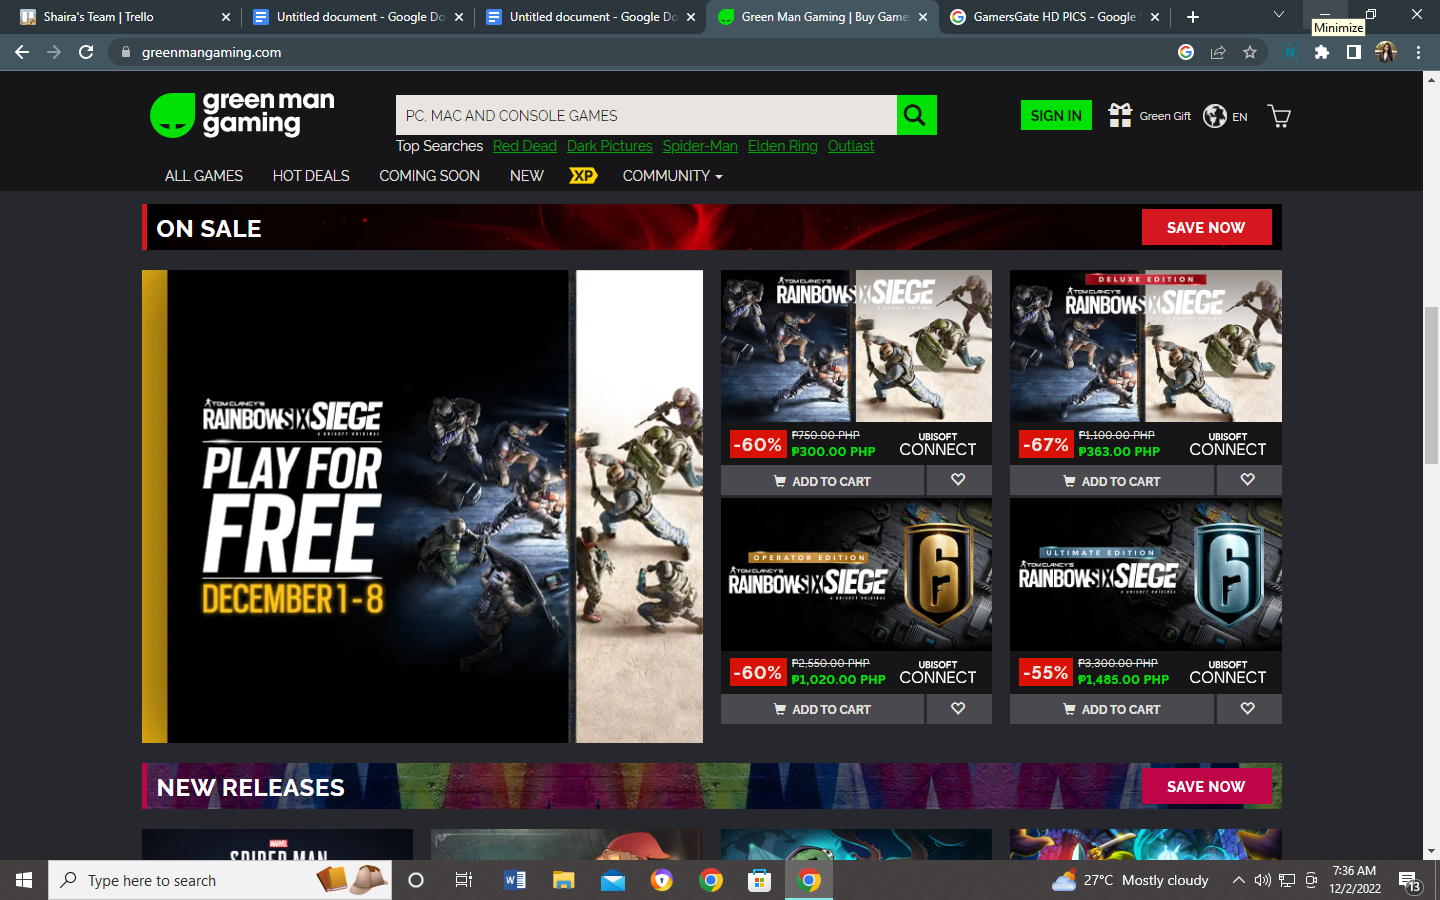Open COMING SOON navigation item
Image resolution: width=1440 pixels, height=900 pixels.
pos(429,176)
